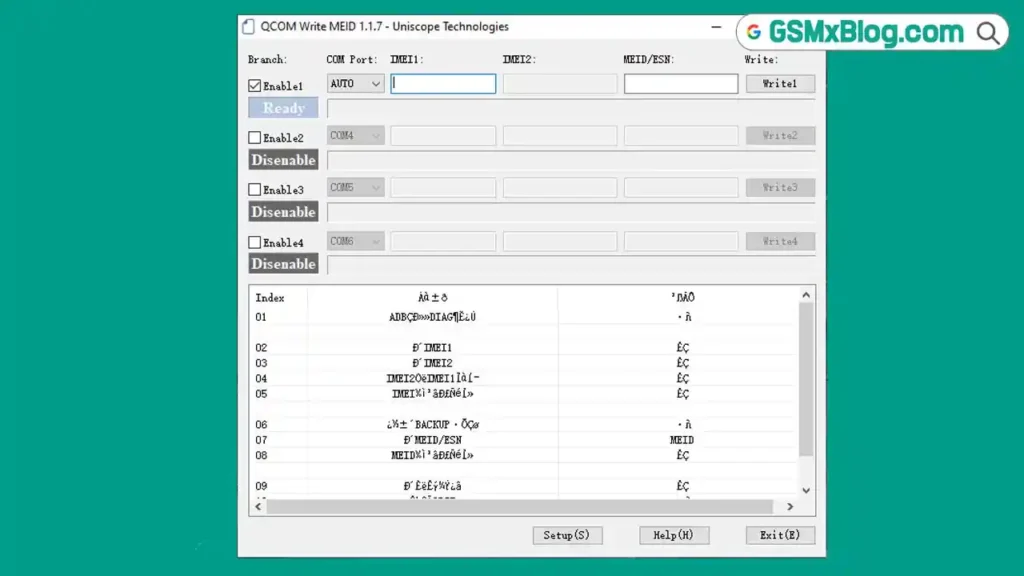
Task: Click the Write2 button
Action: pyautogui.click(x=780, y=135)
